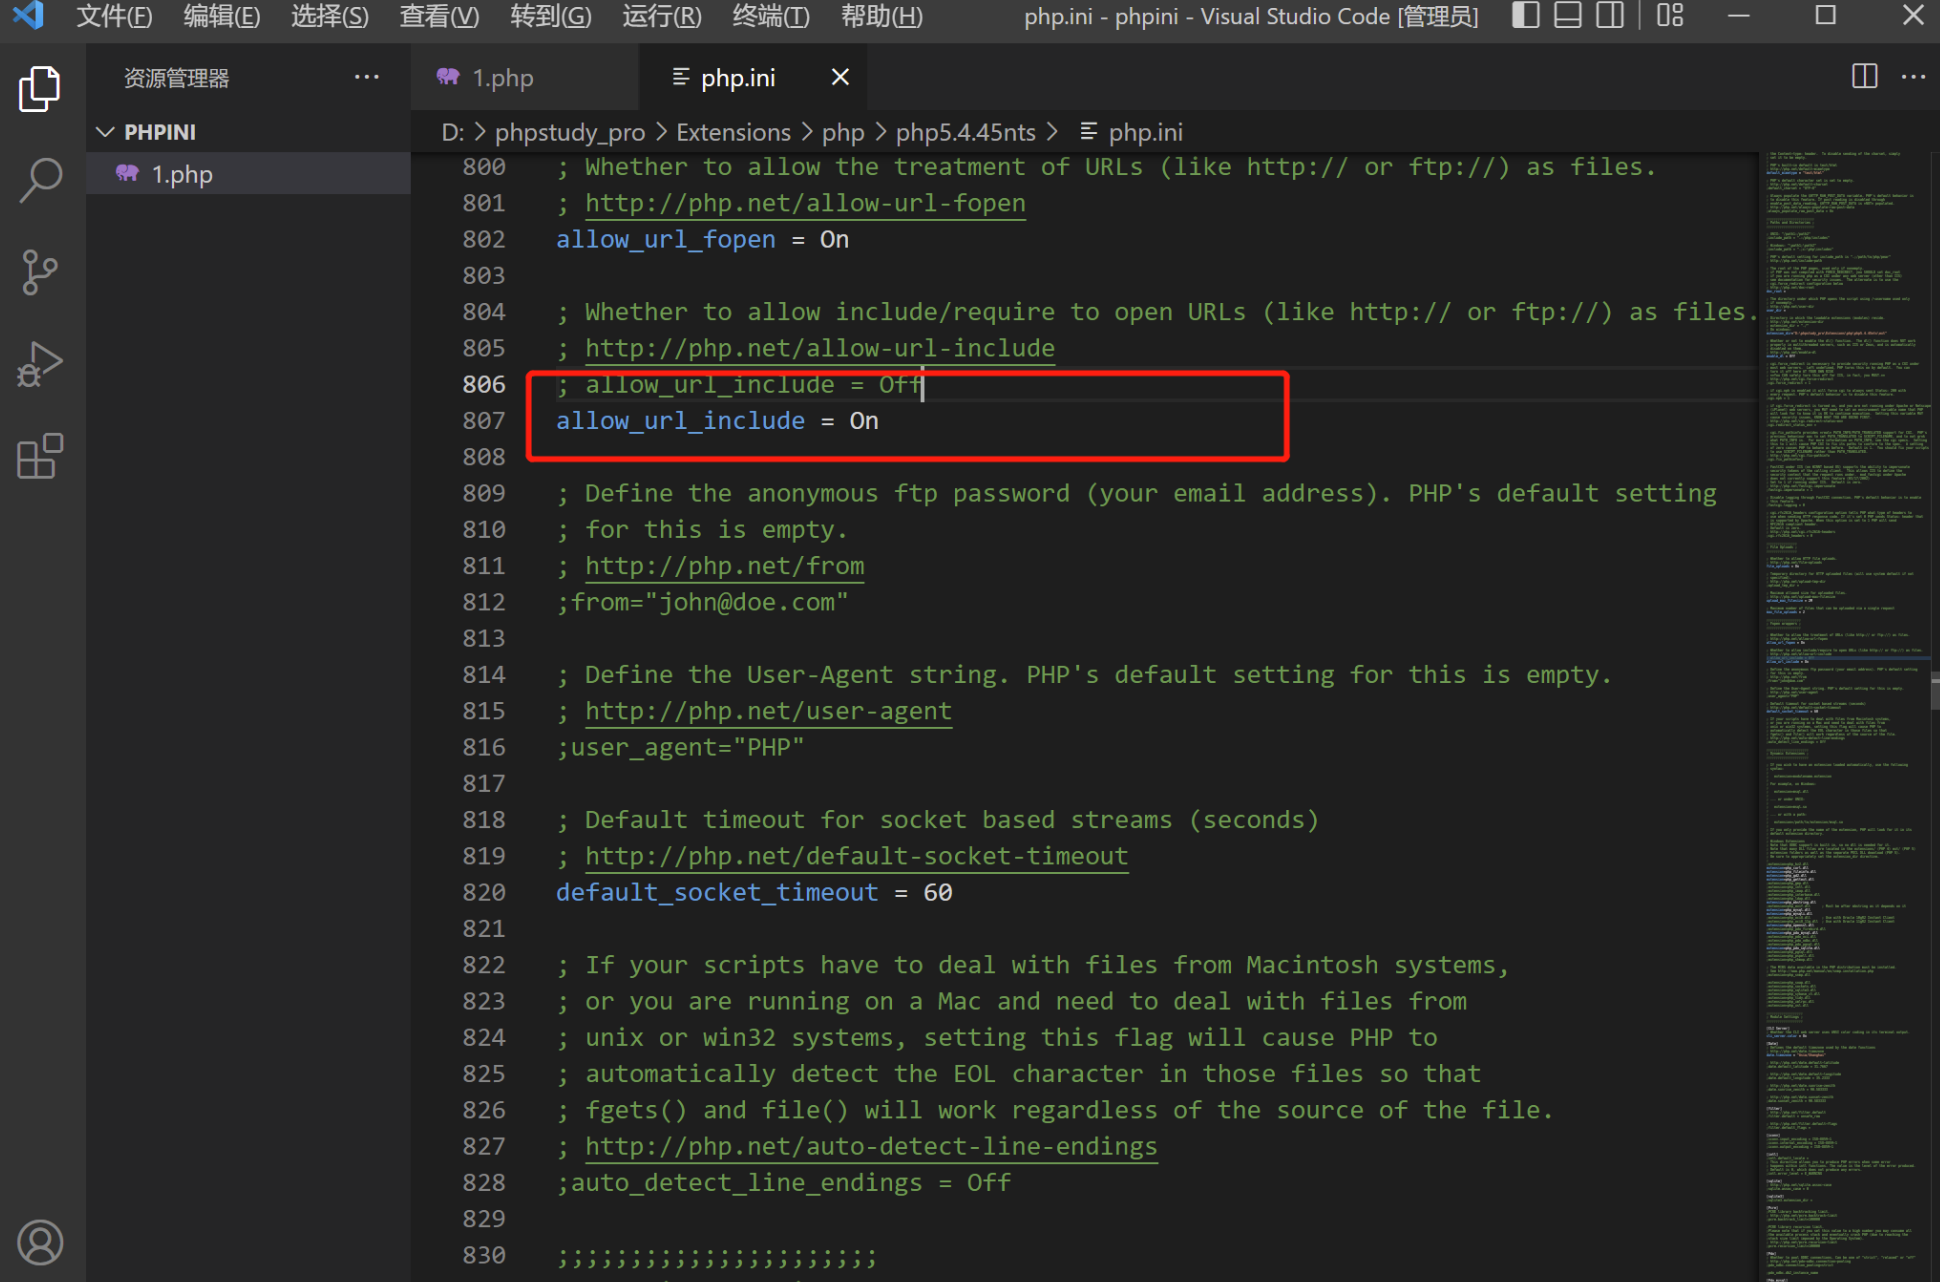This screenshot has width=1940, height=1282.
Task: Maximize the VS Code window
Action: point(1826,16)
